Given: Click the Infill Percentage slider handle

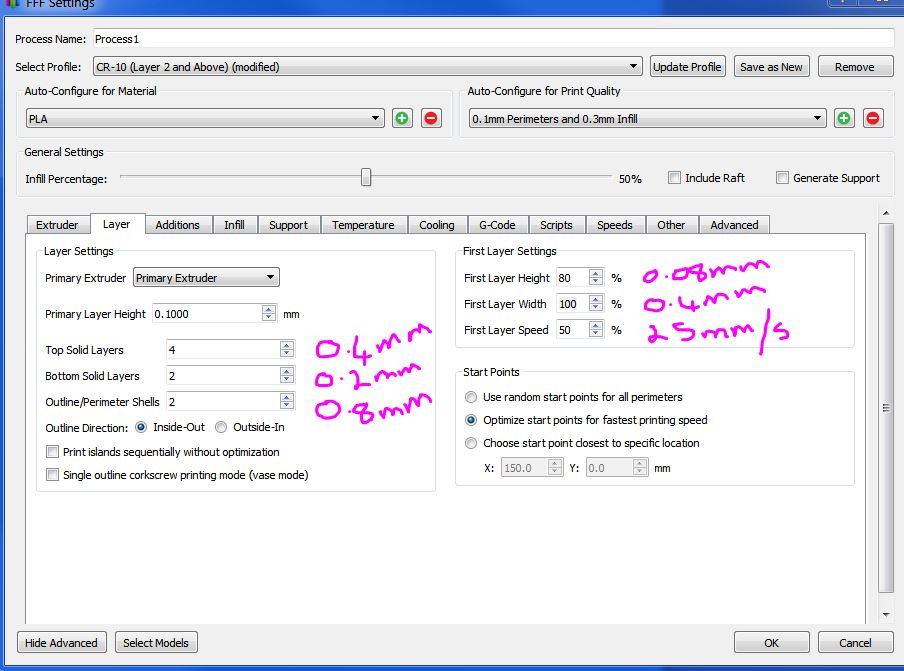Looking at the screenshot, I should coord(366,178).
